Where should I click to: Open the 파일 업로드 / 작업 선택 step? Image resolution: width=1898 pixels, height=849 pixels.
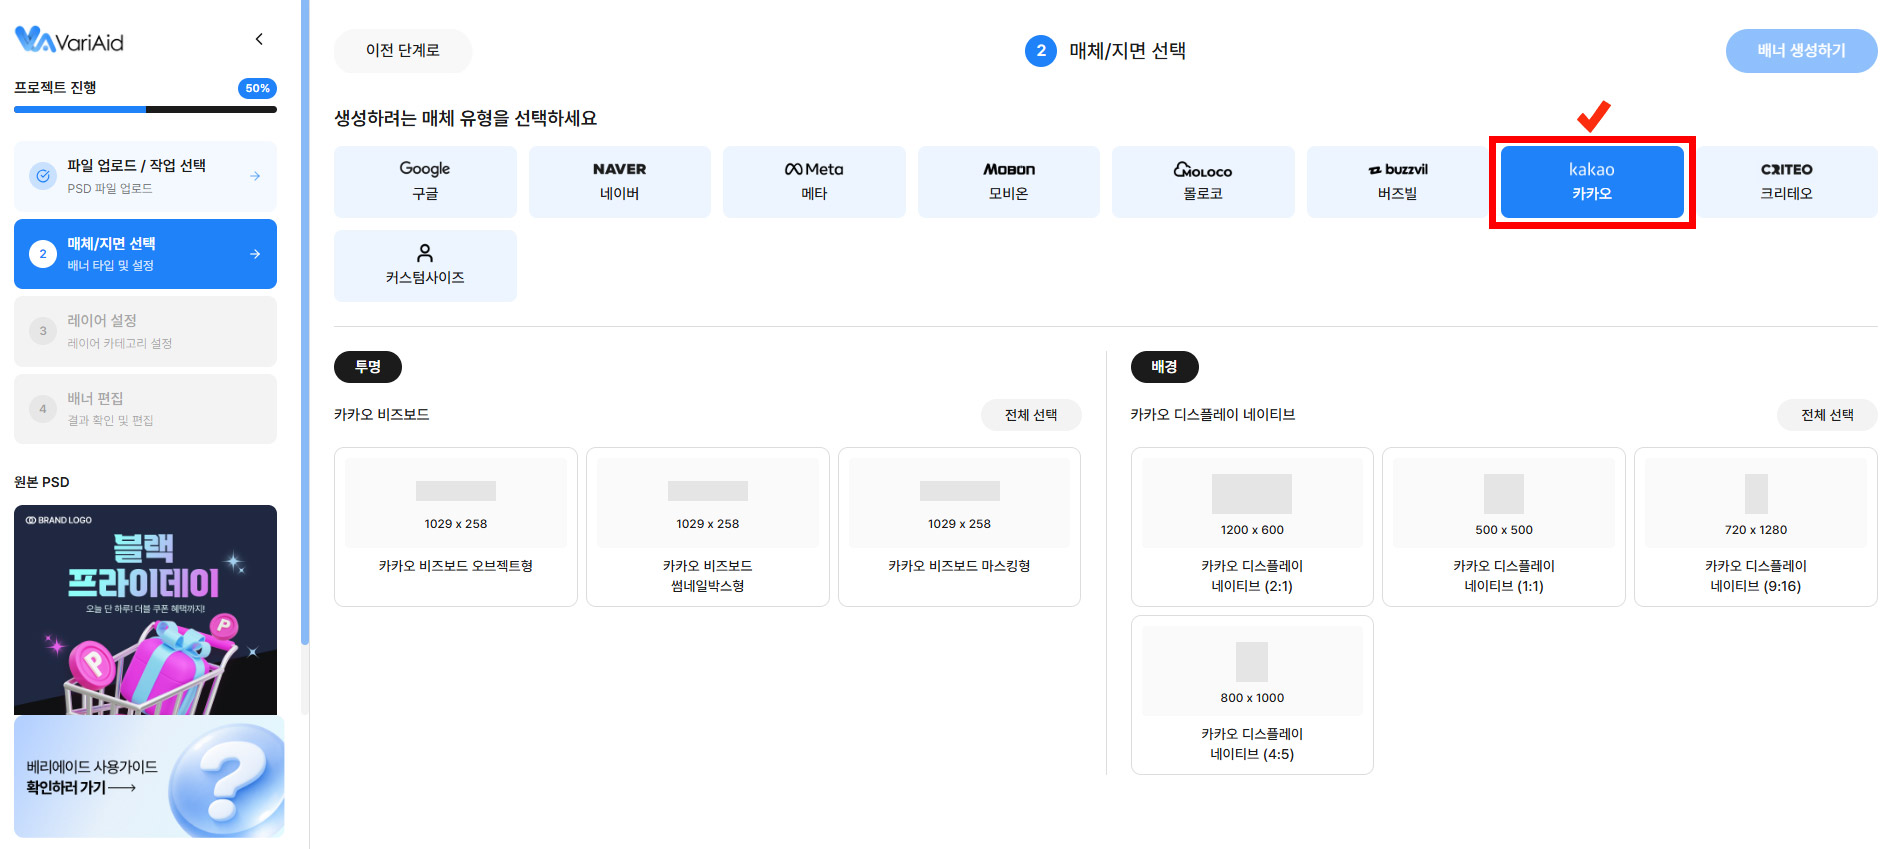(x=145, y=176)
